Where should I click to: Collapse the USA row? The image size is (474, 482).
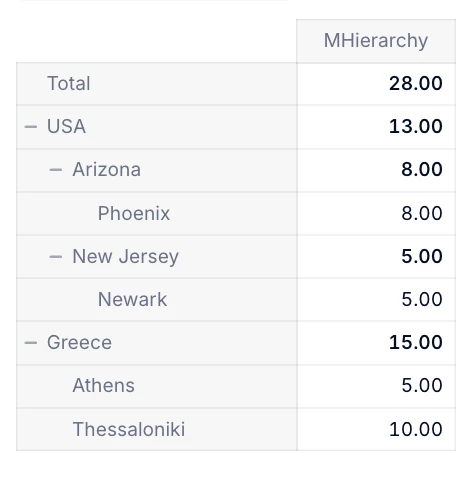coord(31,127)
